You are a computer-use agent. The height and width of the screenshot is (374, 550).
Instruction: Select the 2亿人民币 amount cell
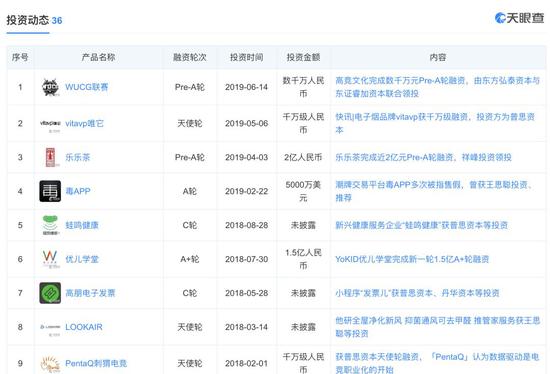point(303,157)
